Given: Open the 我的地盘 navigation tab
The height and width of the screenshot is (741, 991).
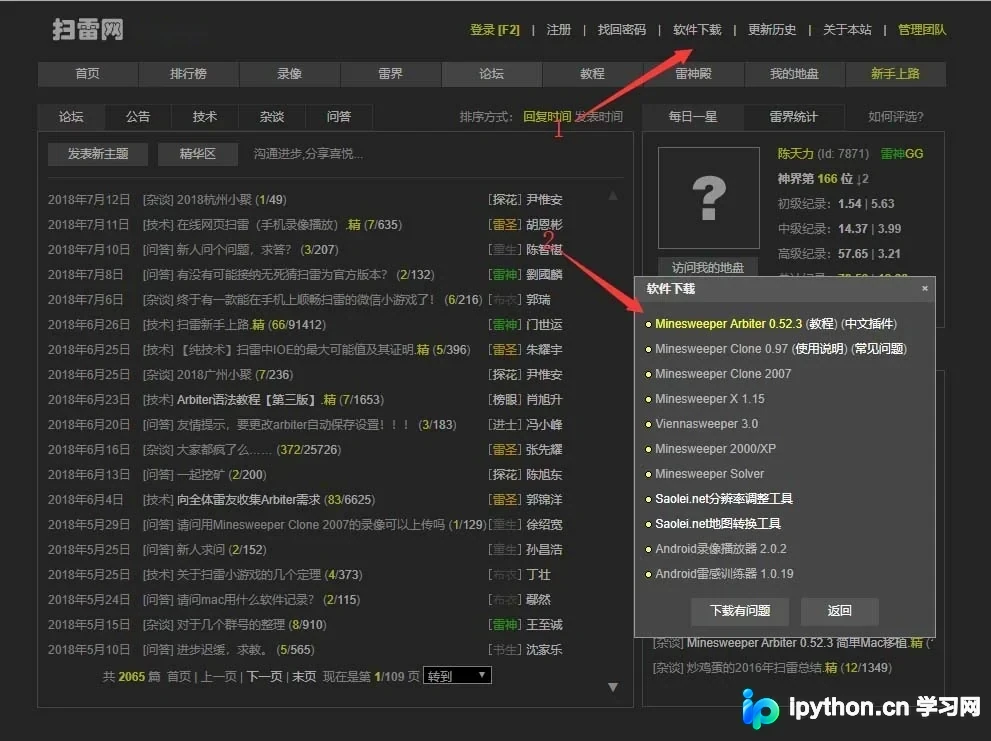Looking at the screenshot, I should (794, 74).
